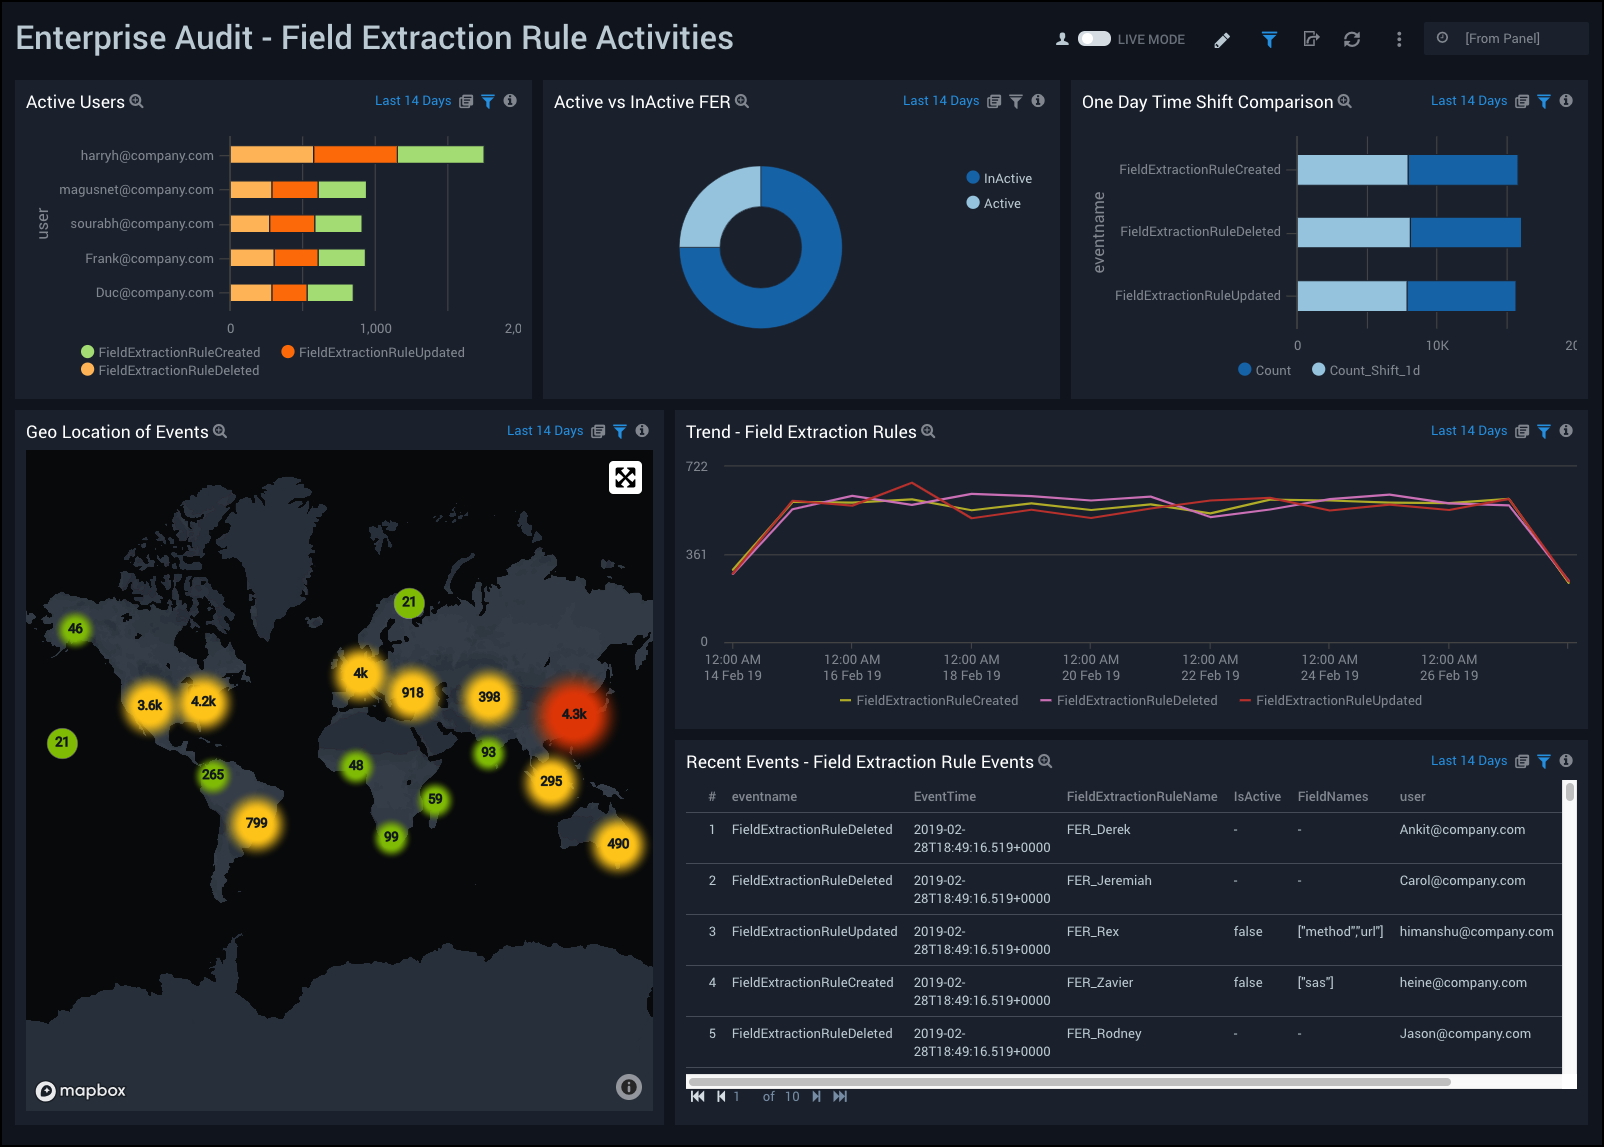Viewport: 1604px width, 1147px height.
Task: Open Active Users panel magnifier icon
Action: tap(137, 102)
